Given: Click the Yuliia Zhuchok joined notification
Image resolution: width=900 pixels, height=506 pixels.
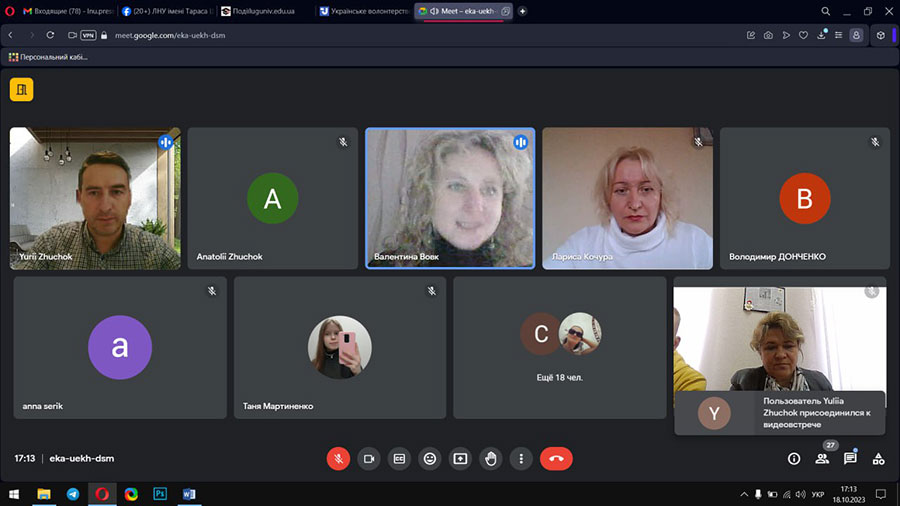Looking at the screenshot, I should tap(779, 412).
